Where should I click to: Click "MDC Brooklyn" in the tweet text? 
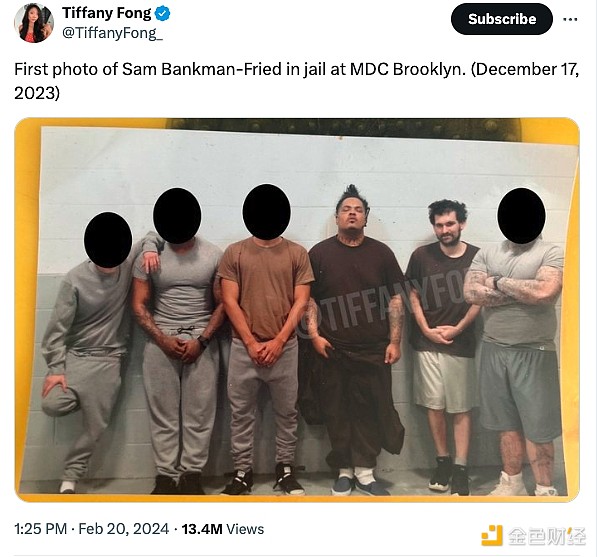(x=408, y=69)
